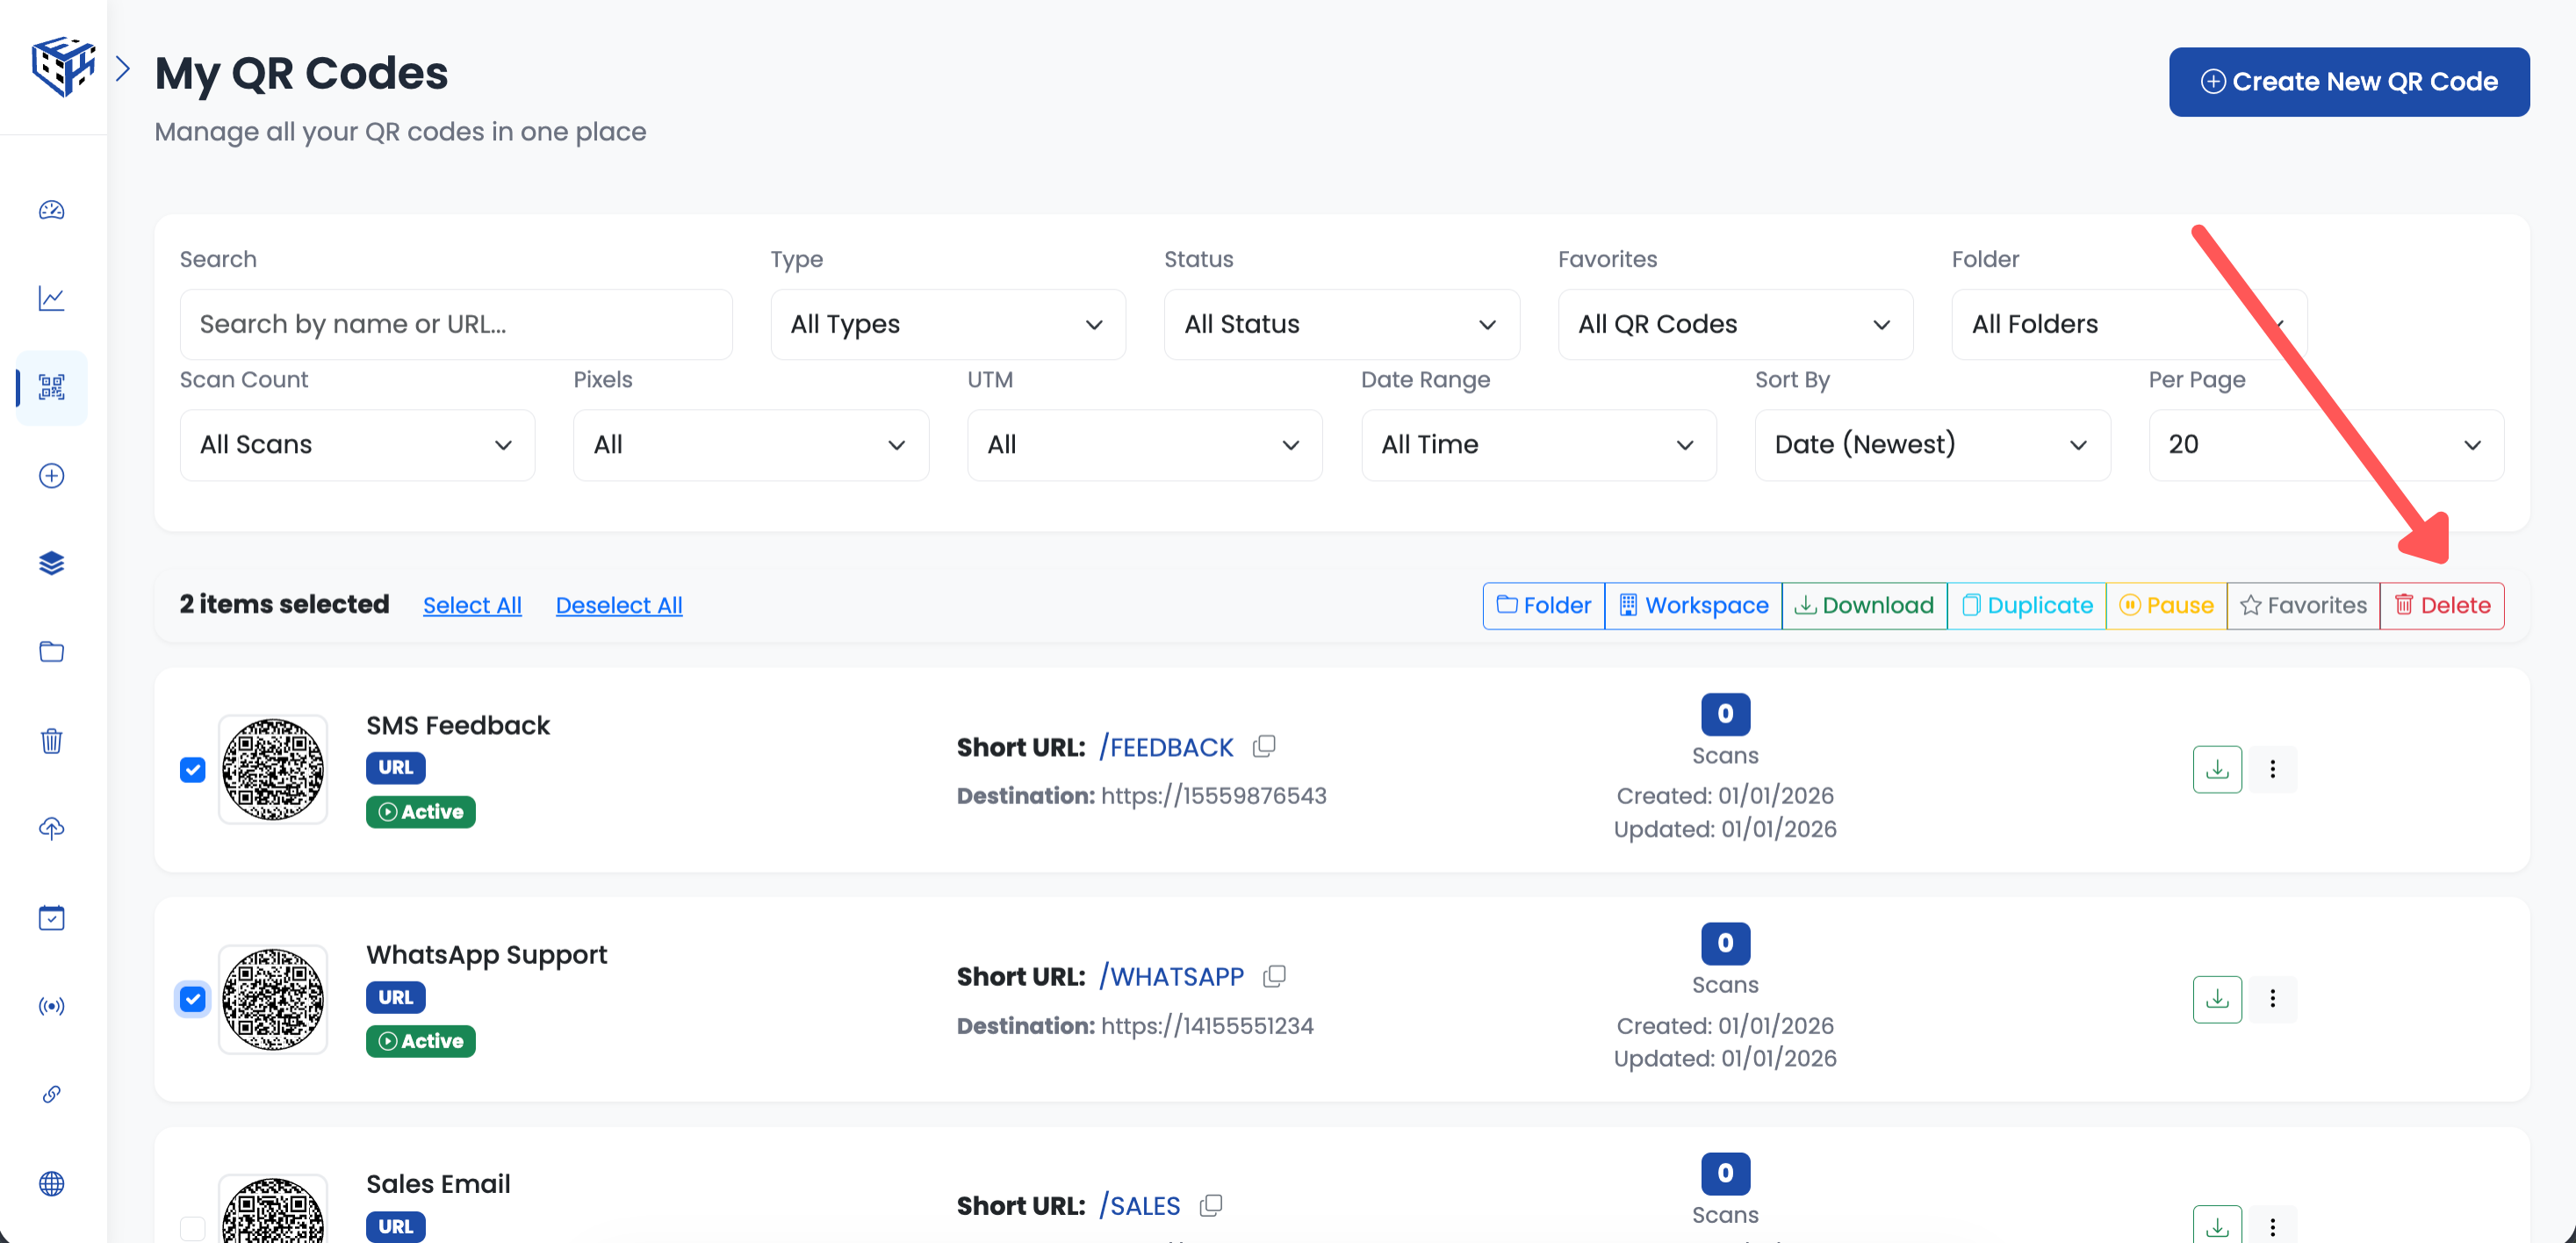This screenshot has width=2576, height=1243.
Task: Click the trash bin sidebar icon
Action: (x=51, y=741)
